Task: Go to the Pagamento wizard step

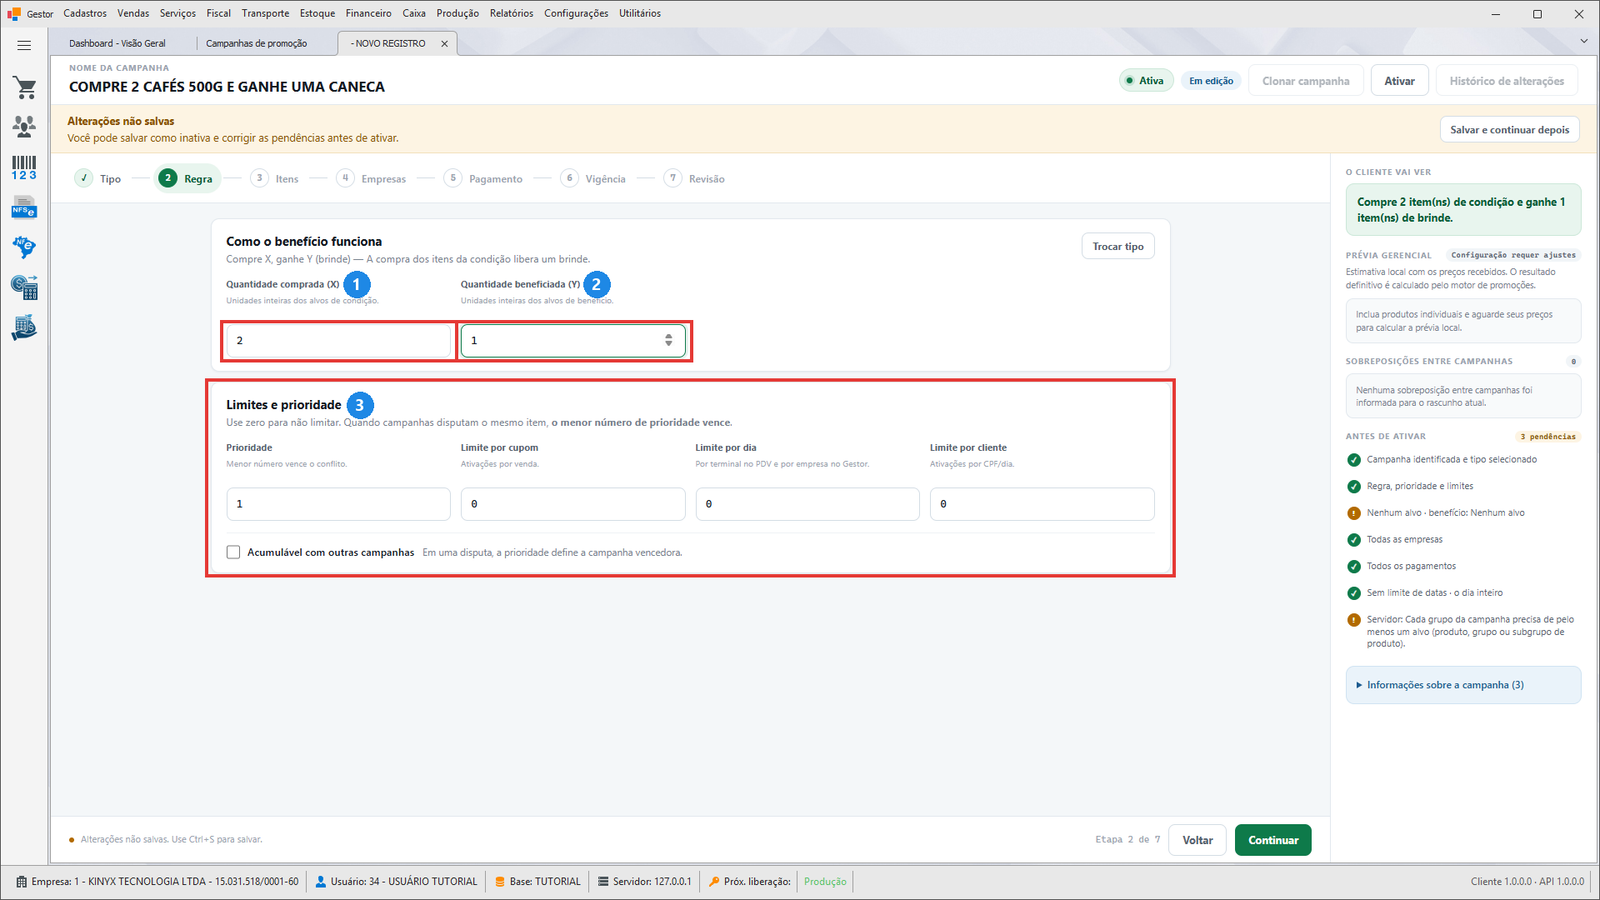Action: tap(484, 179)
